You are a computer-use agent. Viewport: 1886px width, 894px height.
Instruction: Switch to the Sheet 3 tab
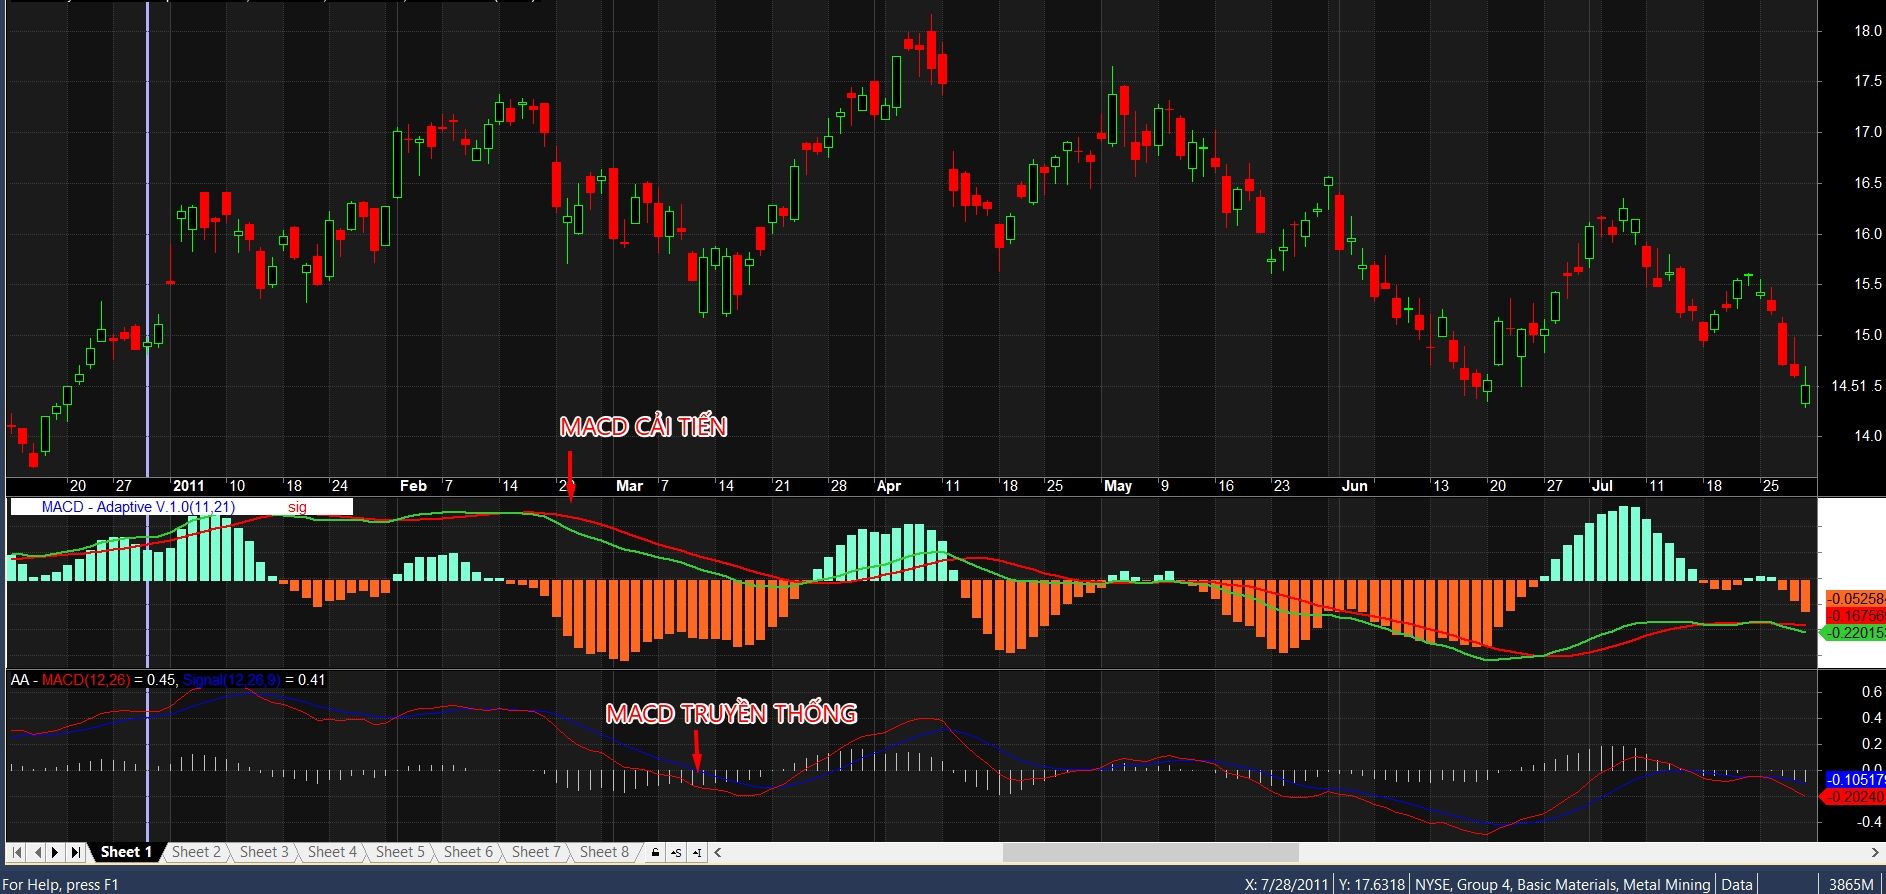click(264, 852)
